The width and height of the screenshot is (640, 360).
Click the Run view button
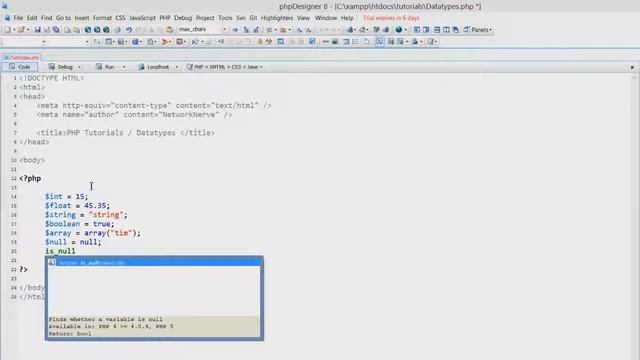coord(105,67)
